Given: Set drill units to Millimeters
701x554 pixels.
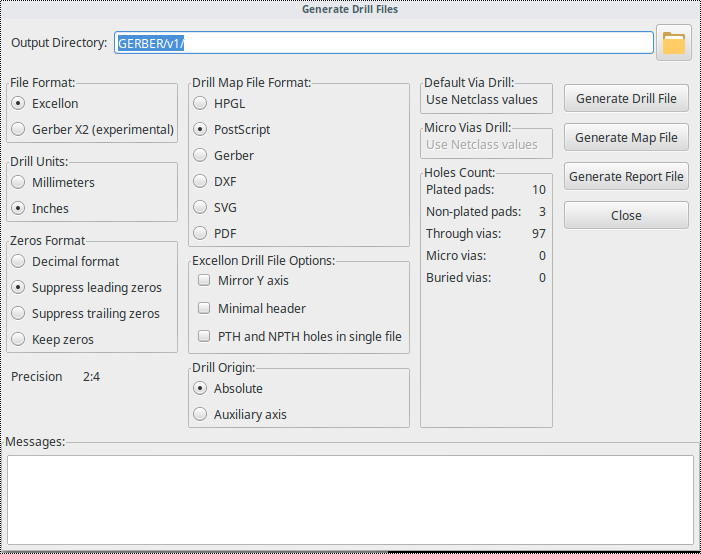Looking at the screenshot, I should (19, 183).
